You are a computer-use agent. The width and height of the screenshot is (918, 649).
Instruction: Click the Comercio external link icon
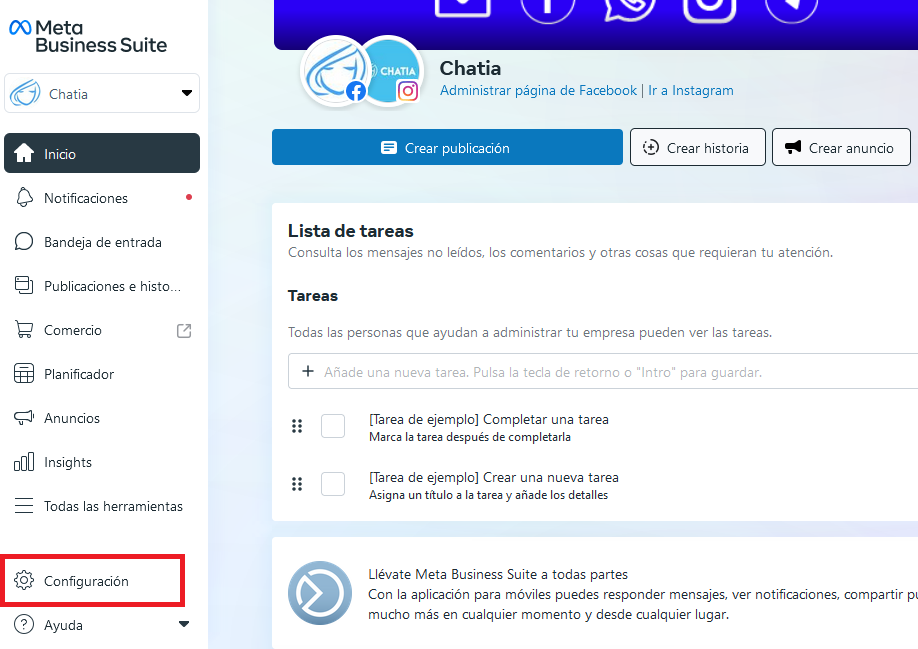[184, 331]
